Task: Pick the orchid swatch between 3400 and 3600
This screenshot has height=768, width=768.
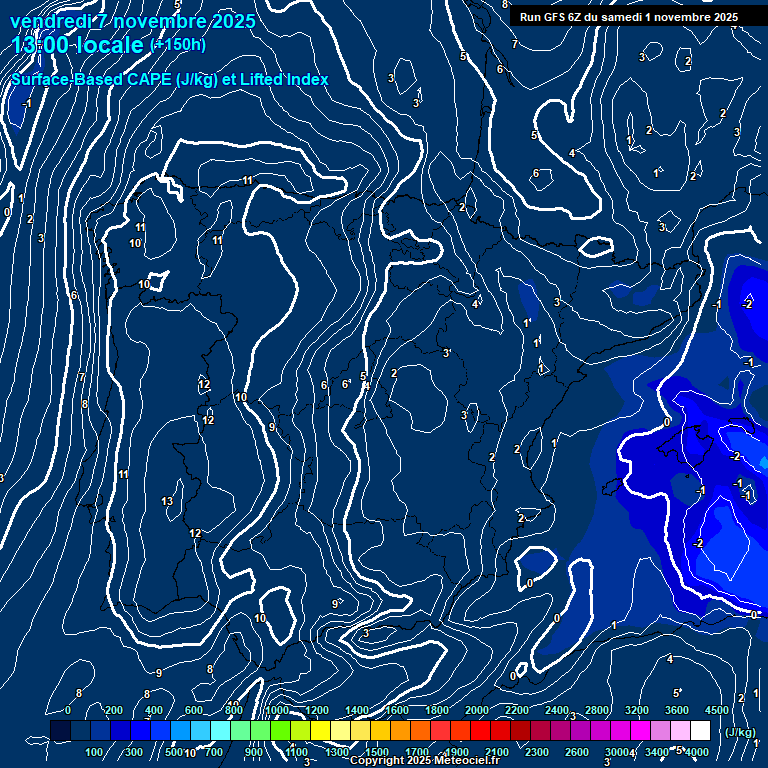Action: click(660, 730)
